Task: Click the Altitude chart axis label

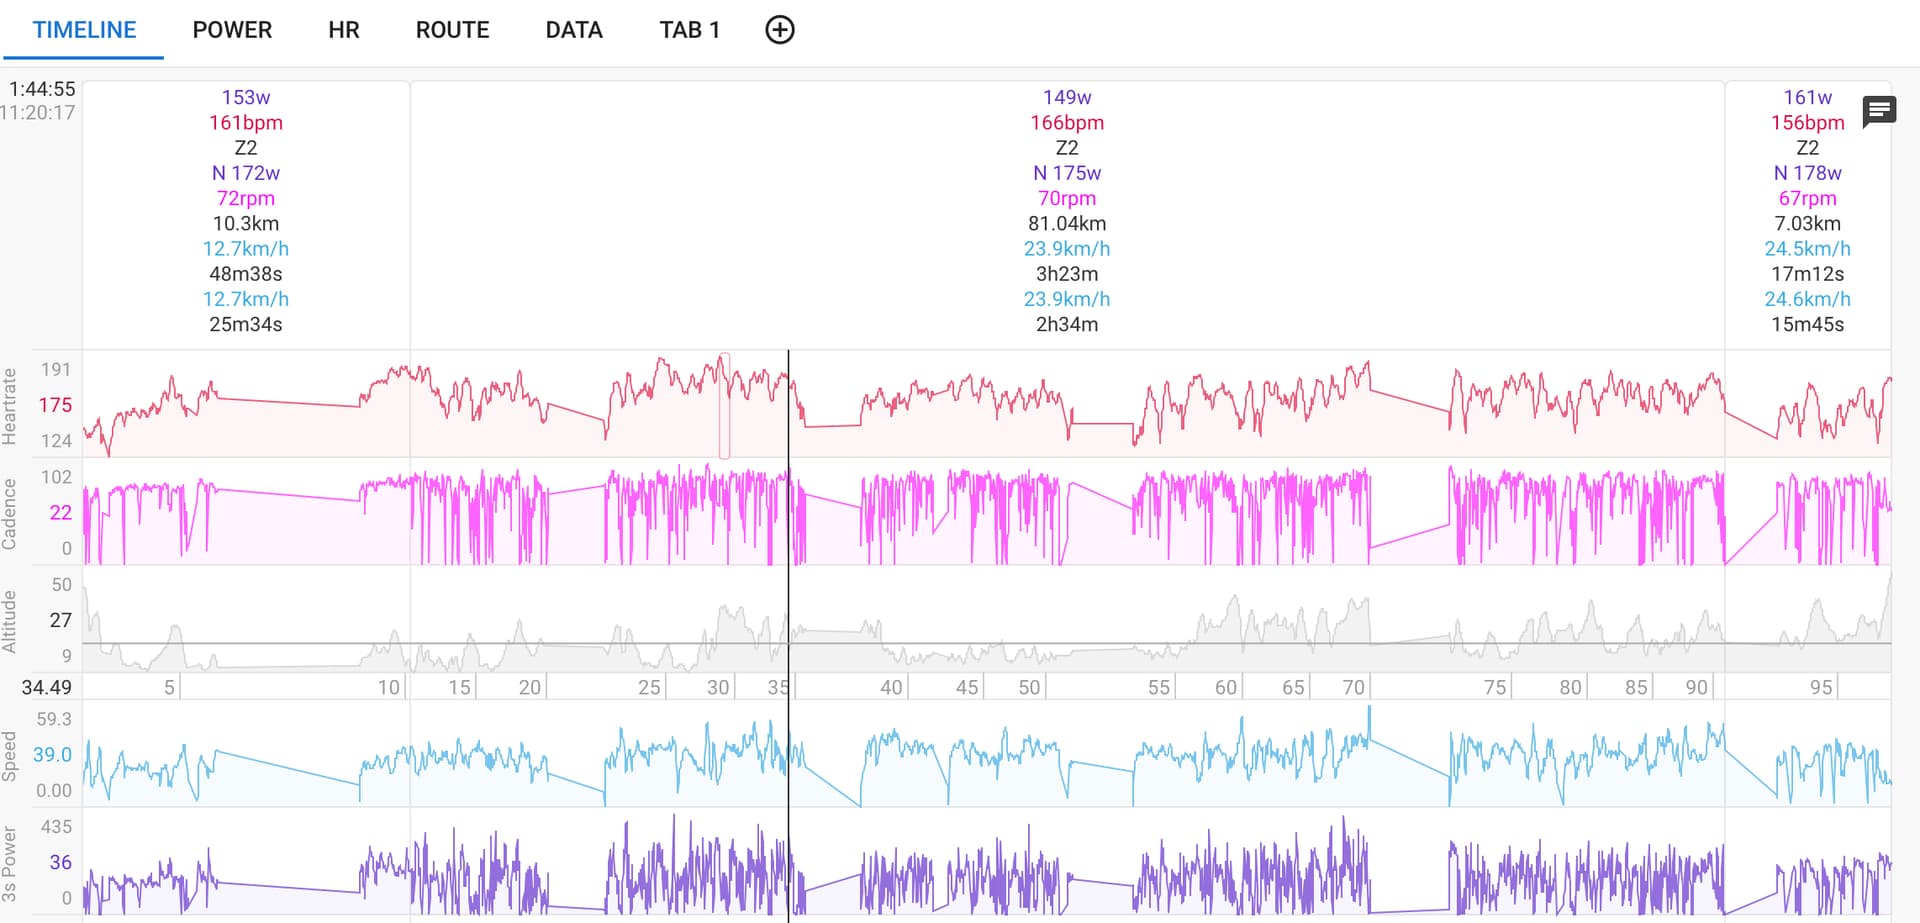Action: click(10, 621)
